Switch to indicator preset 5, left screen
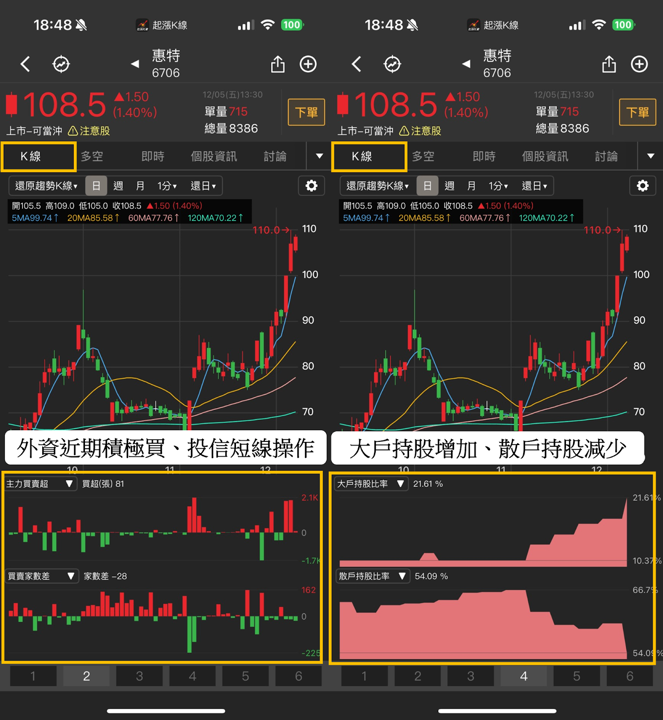The height and width of the screenshot is (720, 663). point(246,676)
